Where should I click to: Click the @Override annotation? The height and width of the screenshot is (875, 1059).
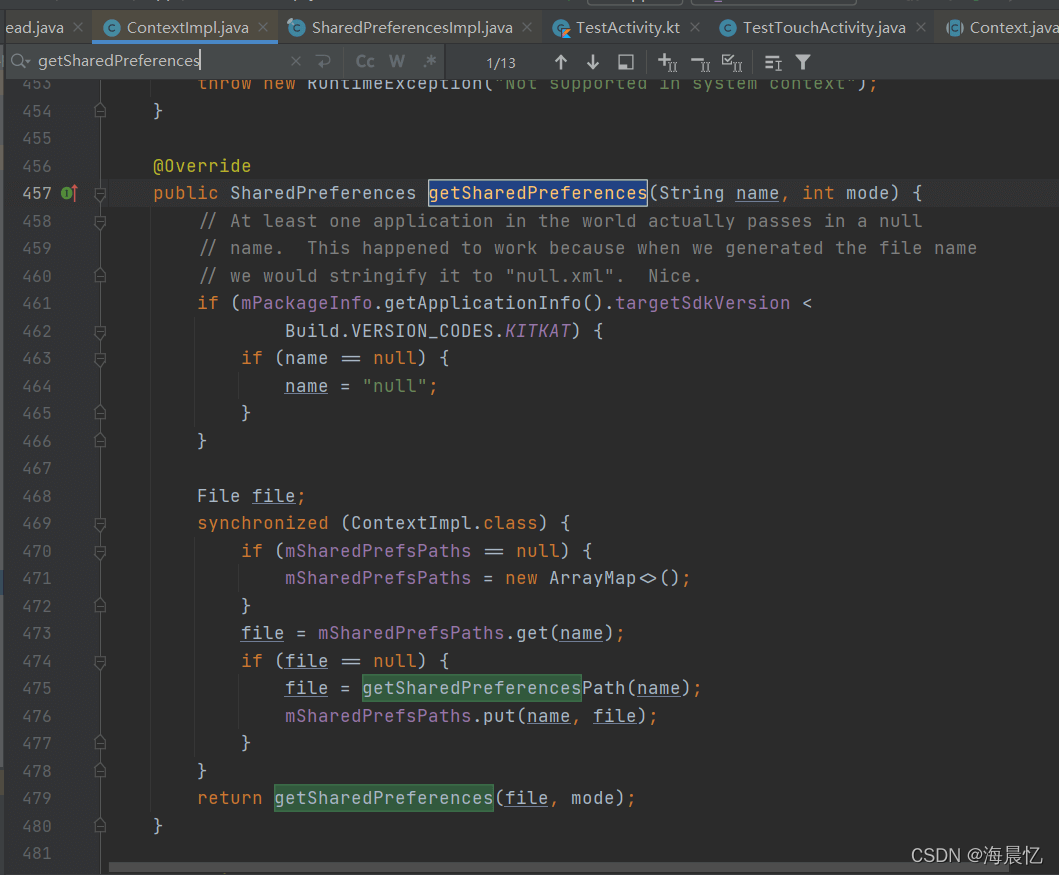pos(202,166)
